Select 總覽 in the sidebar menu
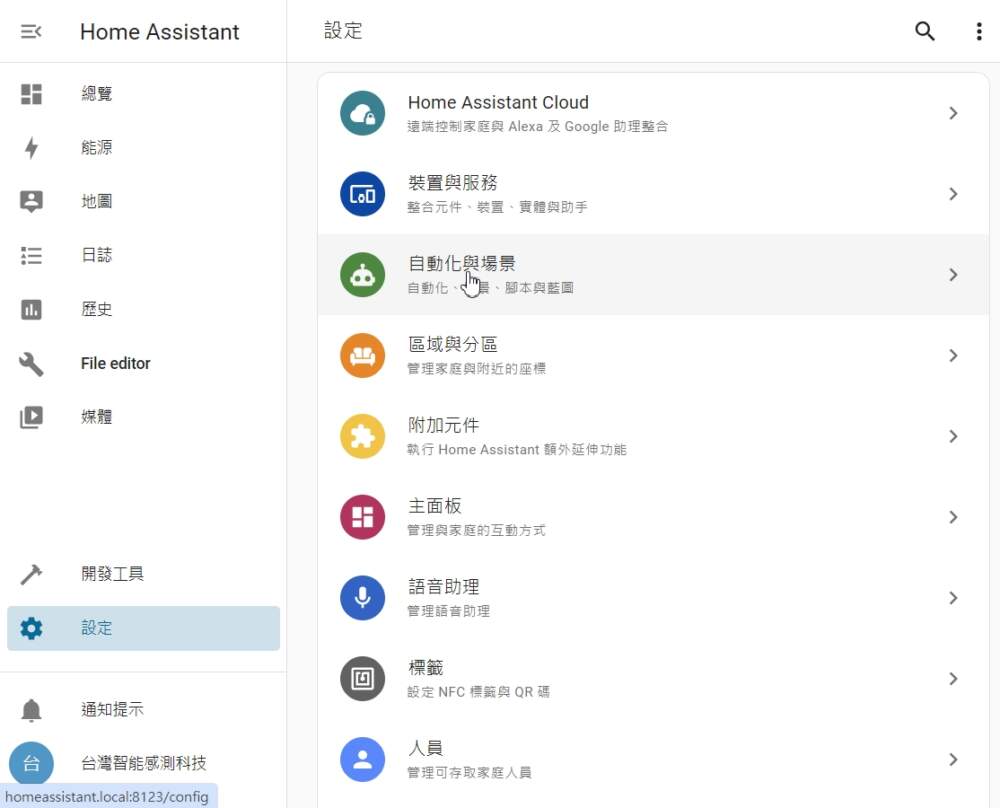Viewport: 1000px width, 808px height. pyautogui.click(x=96, y=93)
